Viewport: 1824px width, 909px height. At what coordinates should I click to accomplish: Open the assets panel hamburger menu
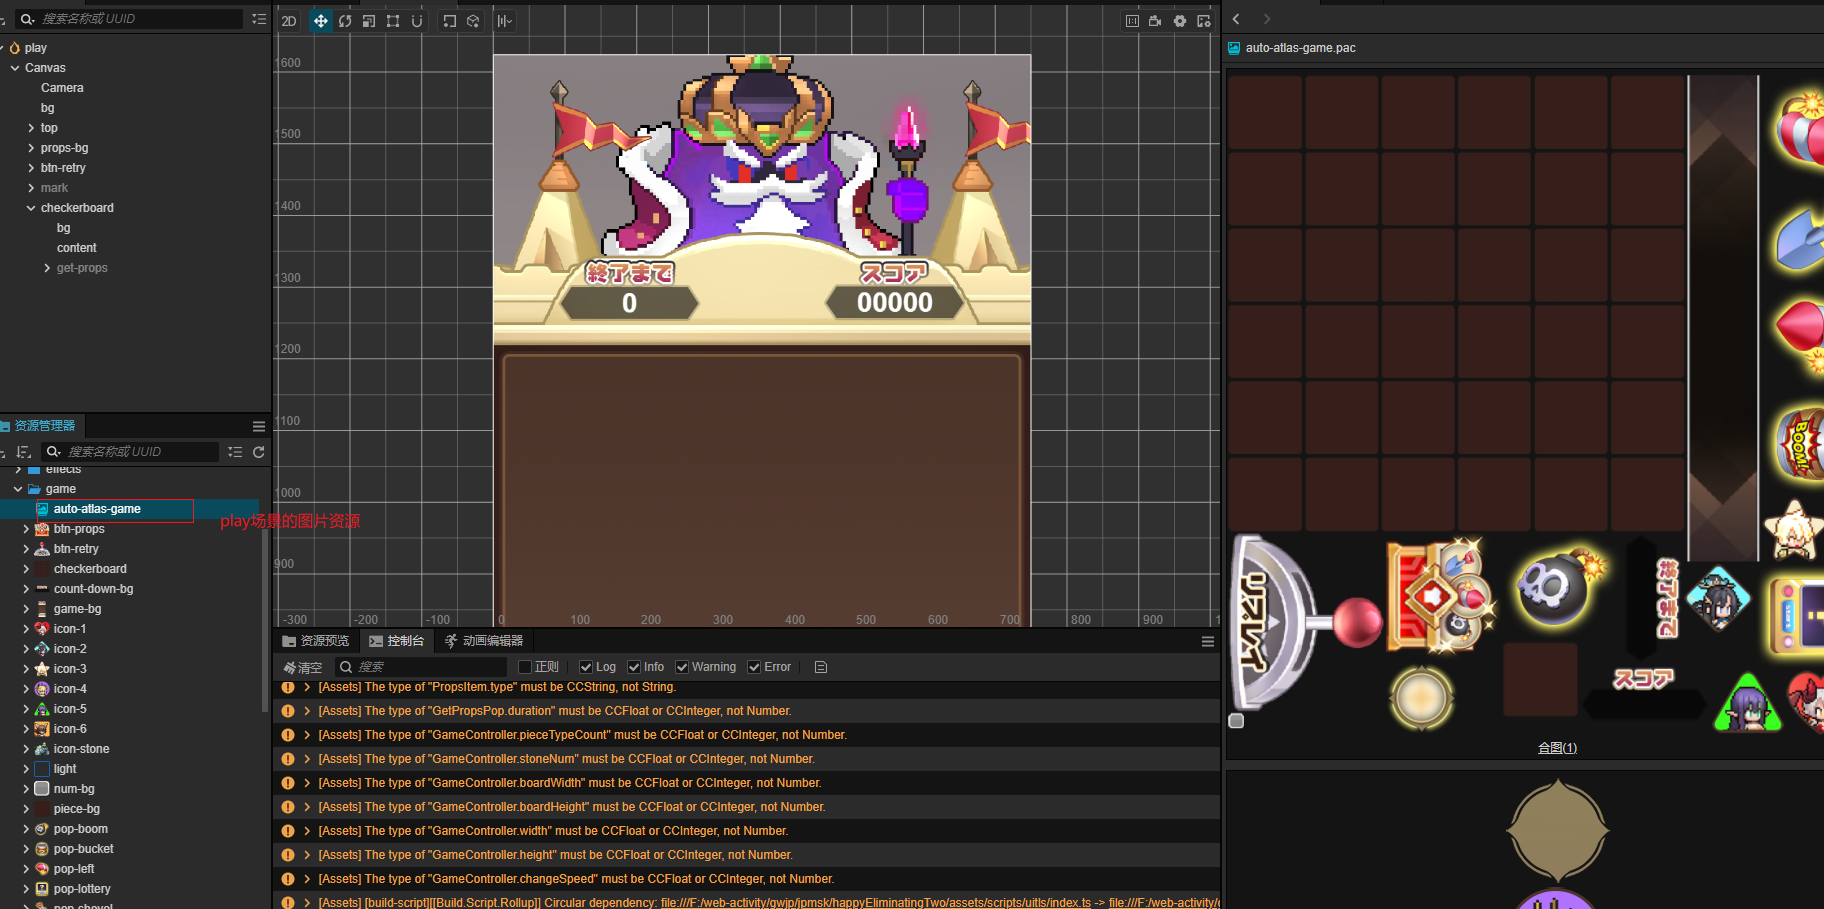259,426
